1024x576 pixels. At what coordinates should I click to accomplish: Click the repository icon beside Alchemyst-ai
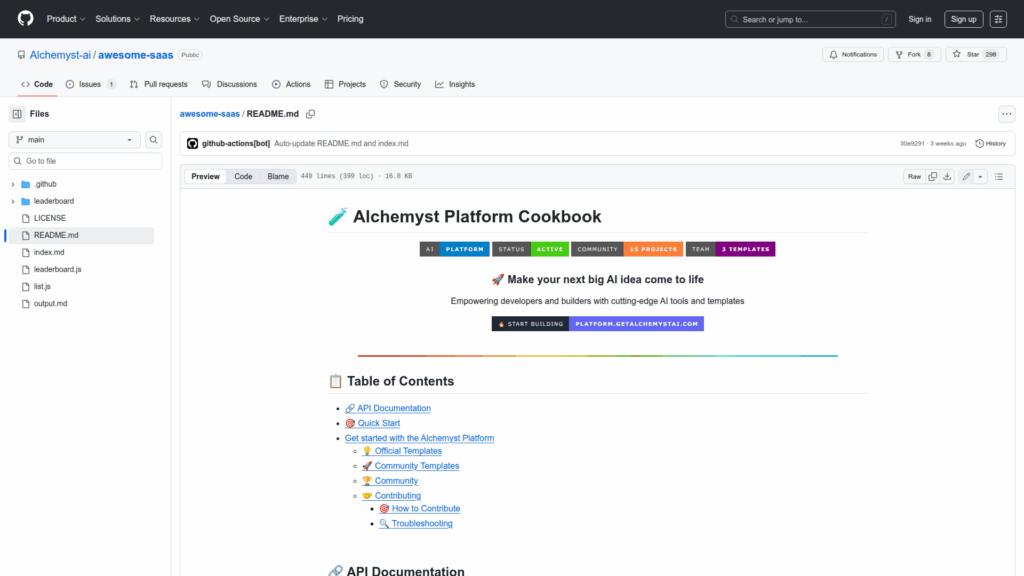tap(22, 55)
